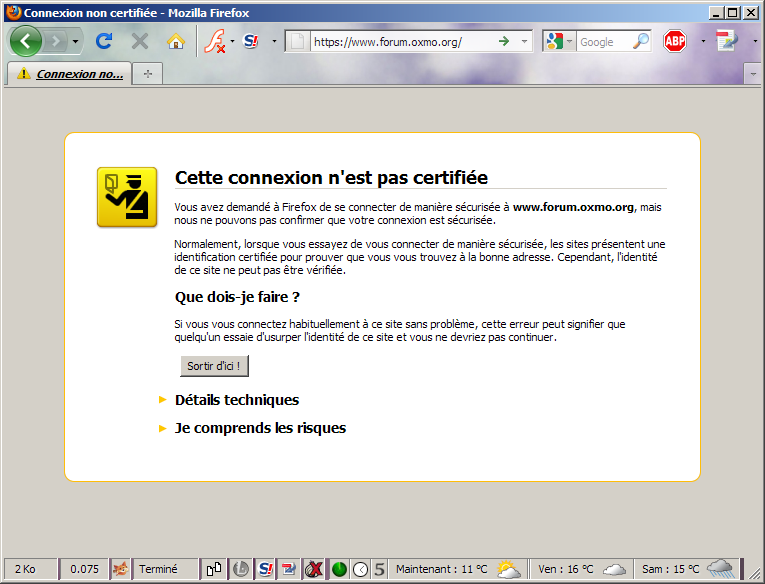The height and width of the screenshot is (584, 765).
Task: Click the rain cloud icon for Saturday
Action: click(x=721, y=569)
